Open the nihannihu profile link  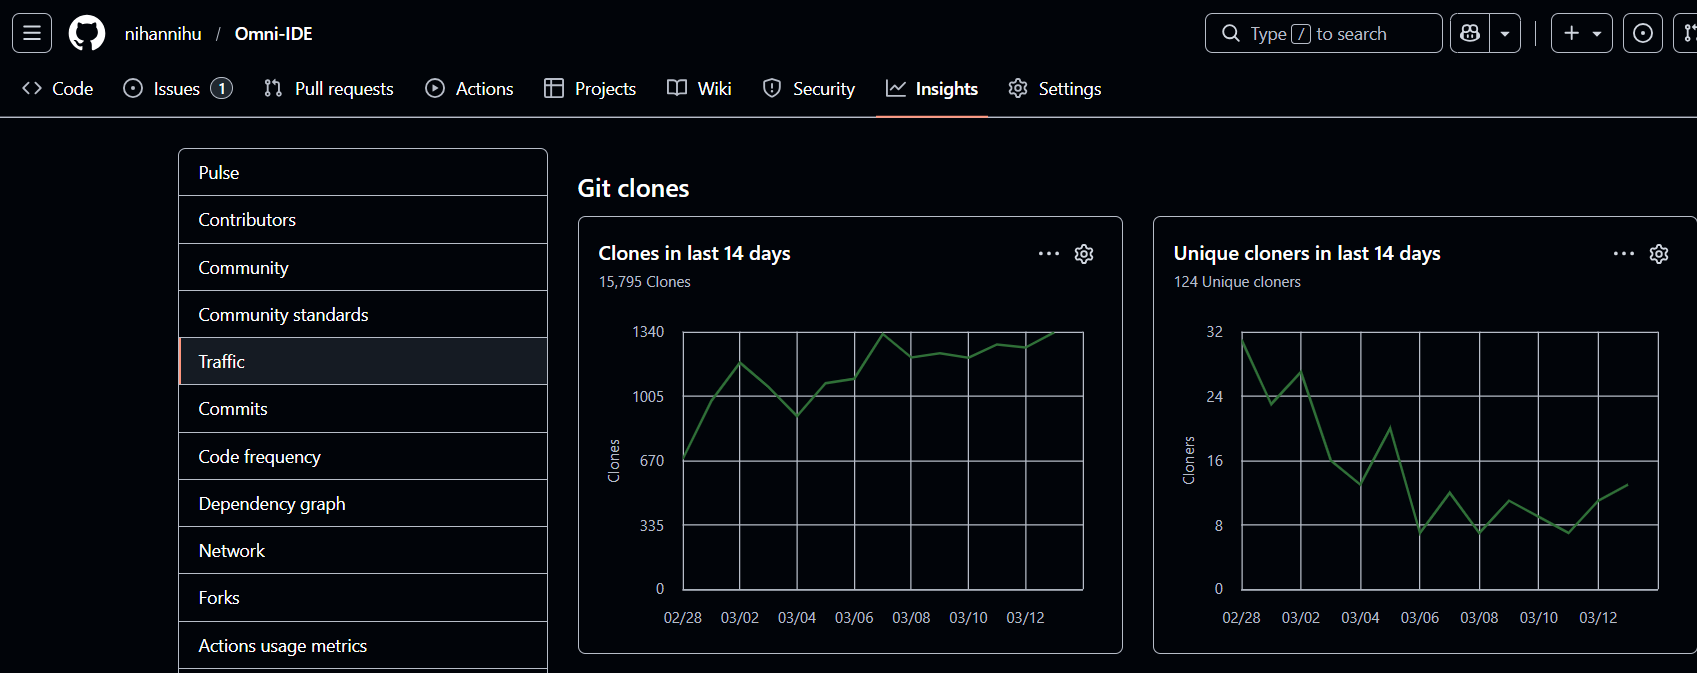click(163, 34)
